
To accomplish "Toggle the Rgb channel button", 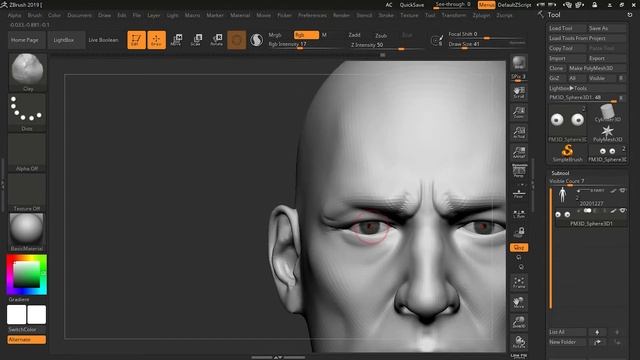I will tap(306, 35).
